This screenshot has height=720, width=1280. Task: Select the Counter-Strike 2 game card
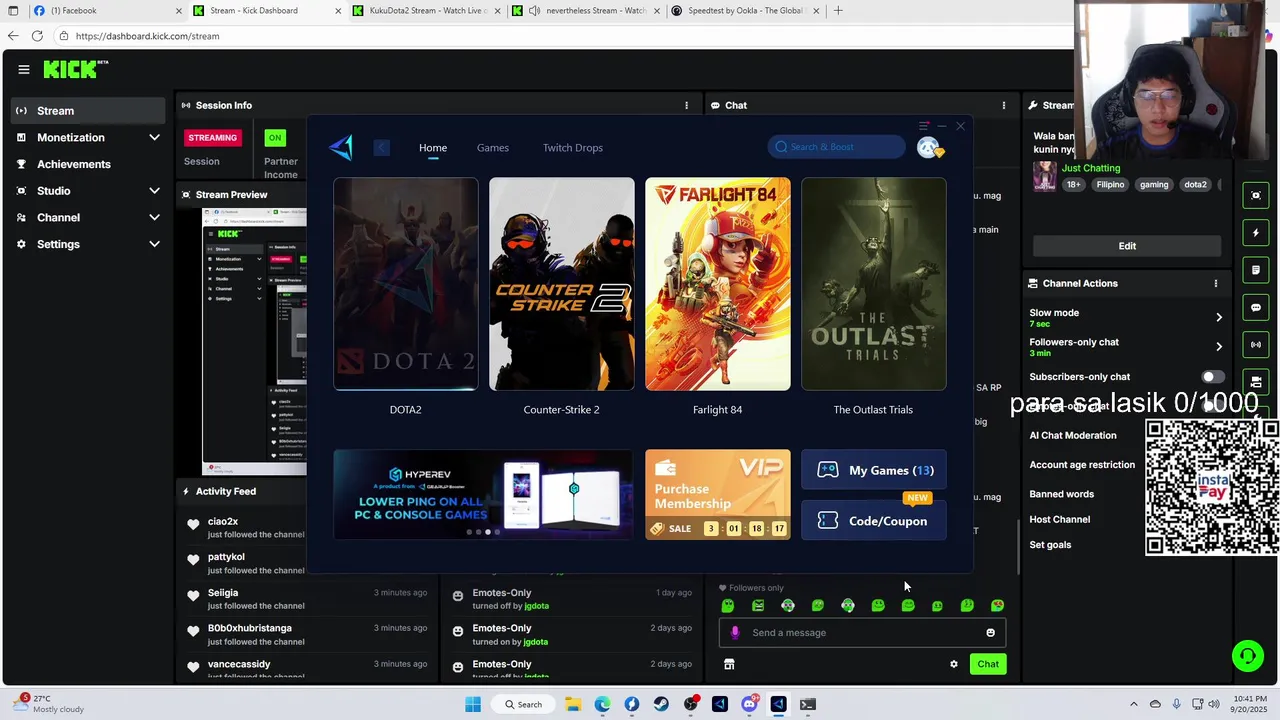pos(562,284)
